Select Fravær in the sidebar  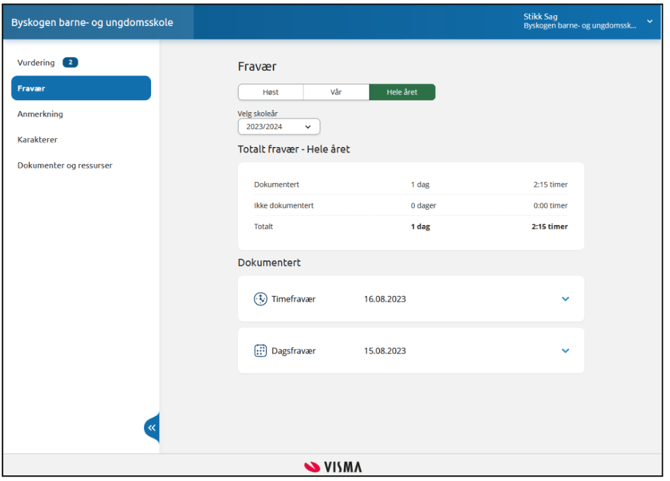click(x=80, y=88)
